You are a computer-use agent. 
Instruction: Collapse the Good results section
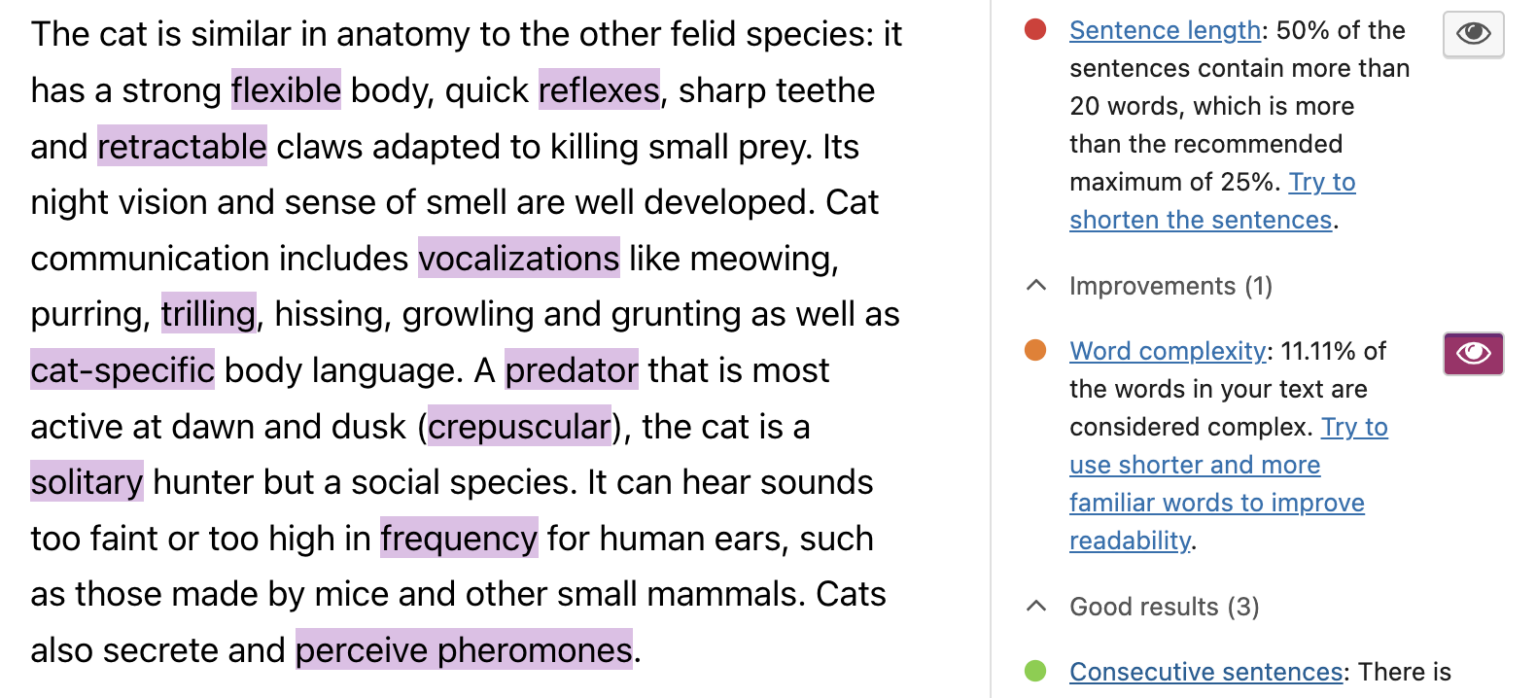coord(1035,606)
